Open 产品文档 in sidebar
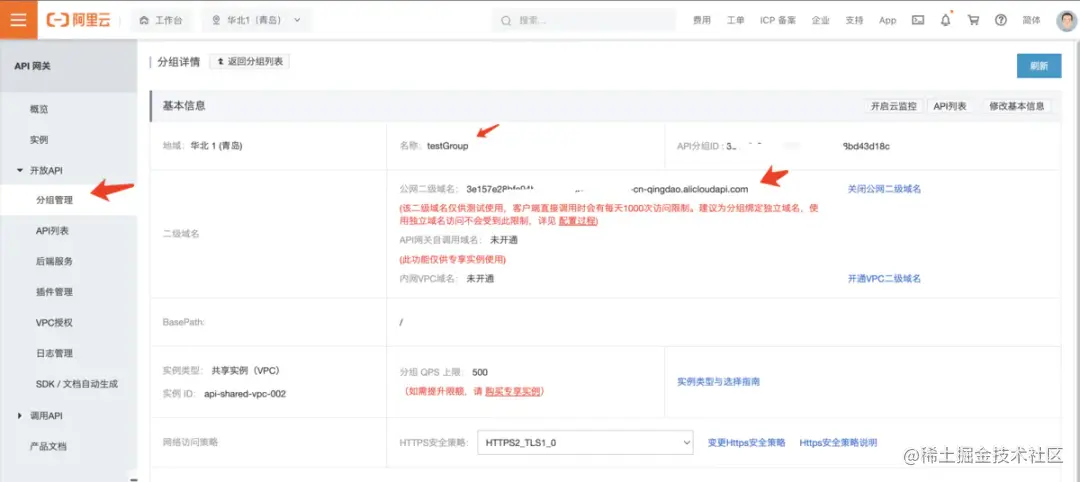 [x=48, y=446]
